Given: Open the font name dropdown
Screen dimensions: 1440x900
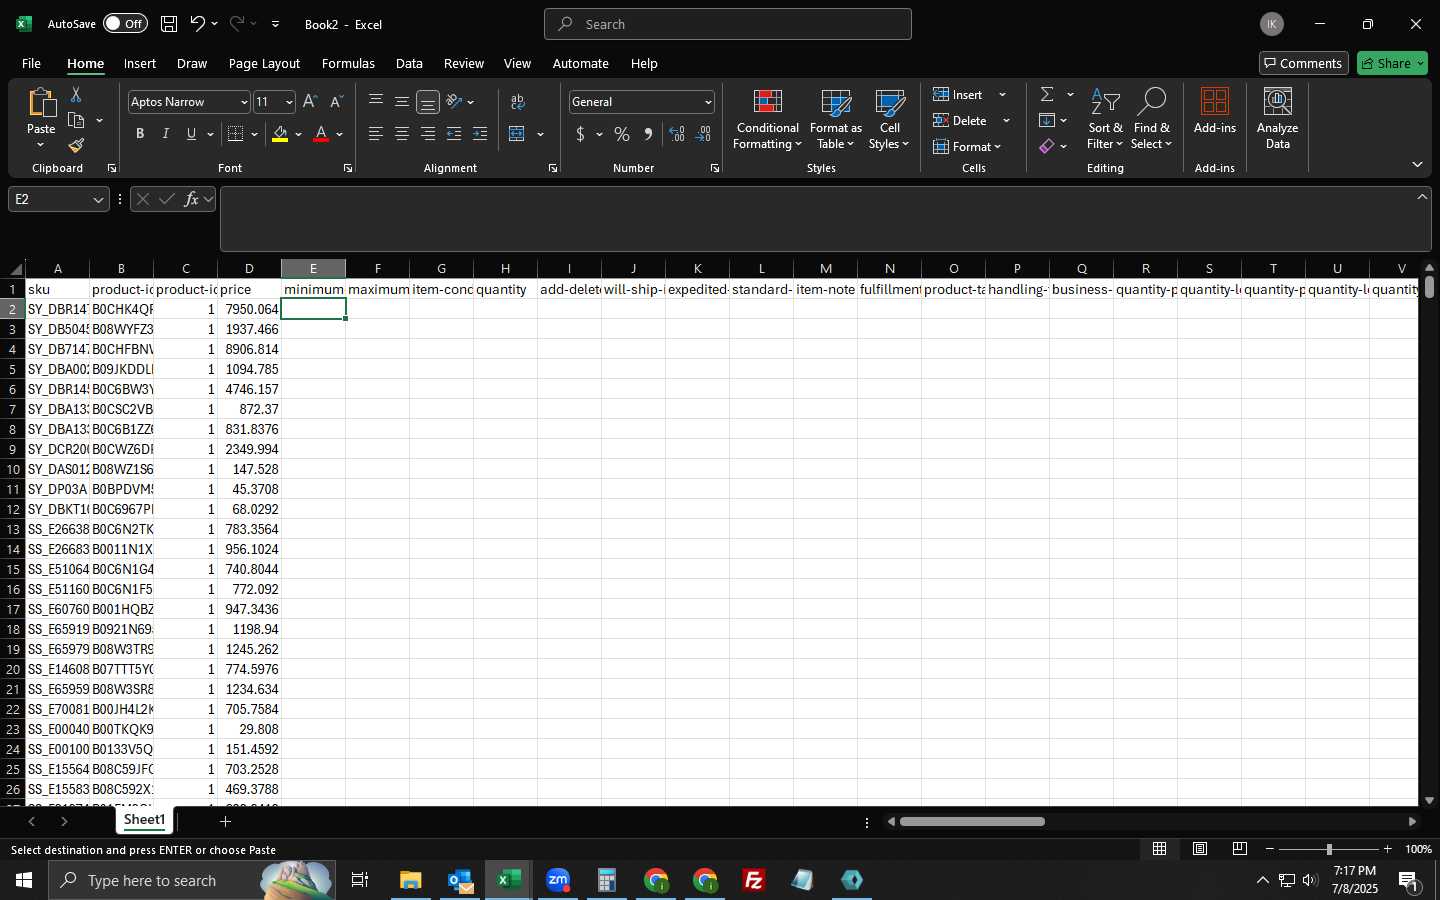Looking at the screenshot, I should point(244,102).
